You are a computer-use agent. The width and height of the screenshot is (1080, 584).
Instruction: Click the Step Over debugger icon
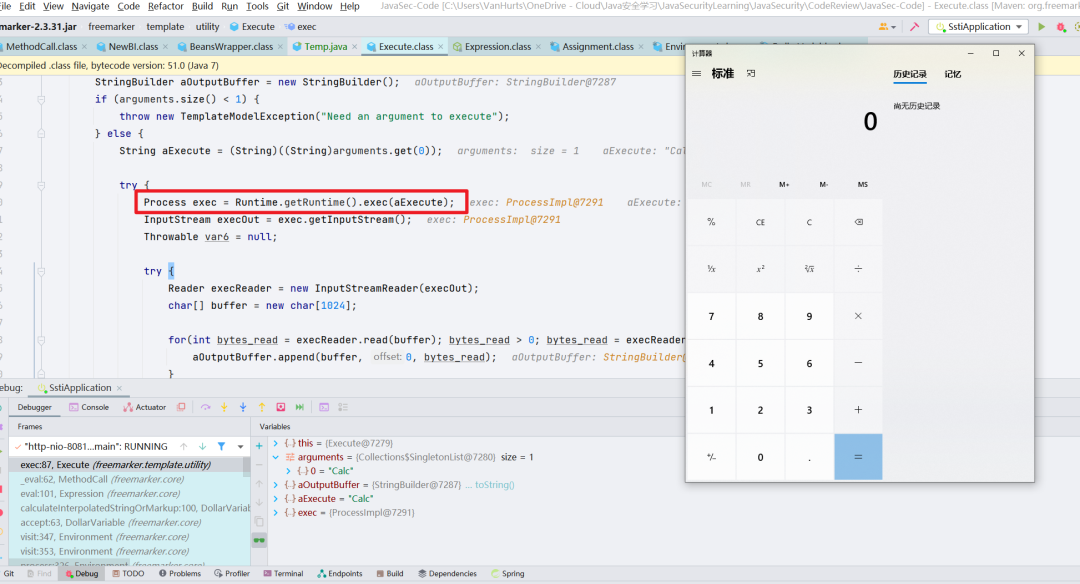pos(205,407)
